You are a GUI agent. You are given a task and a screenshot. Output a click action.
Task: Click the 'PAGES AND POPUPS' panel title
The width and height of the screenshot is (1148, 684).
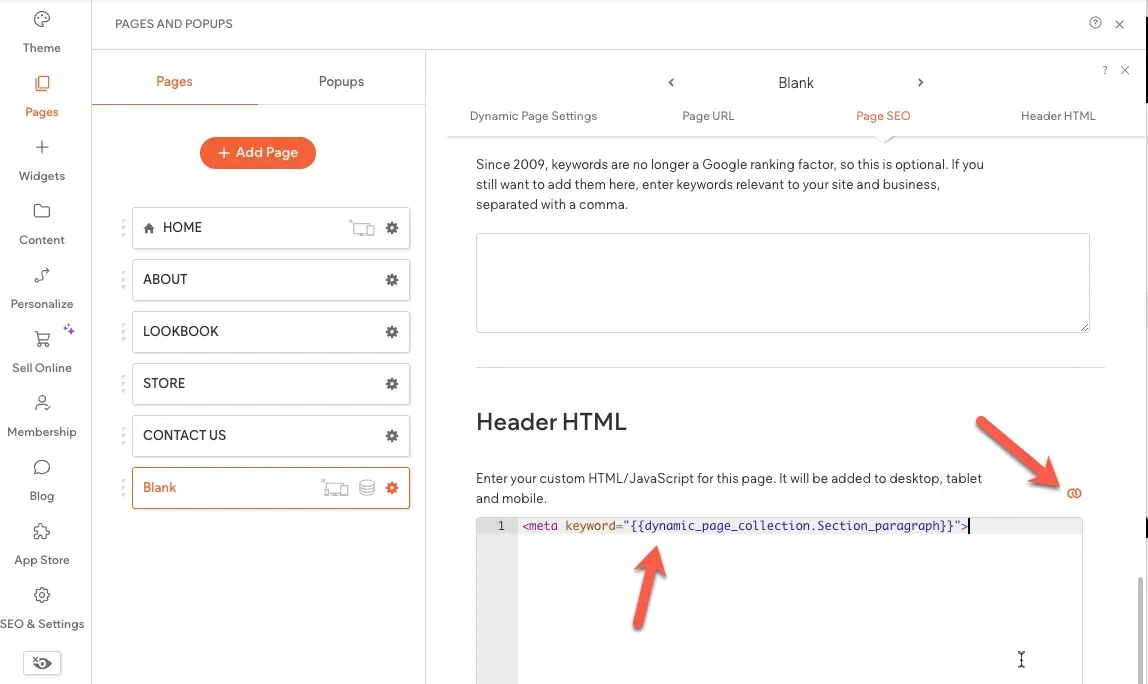(174, 23)
